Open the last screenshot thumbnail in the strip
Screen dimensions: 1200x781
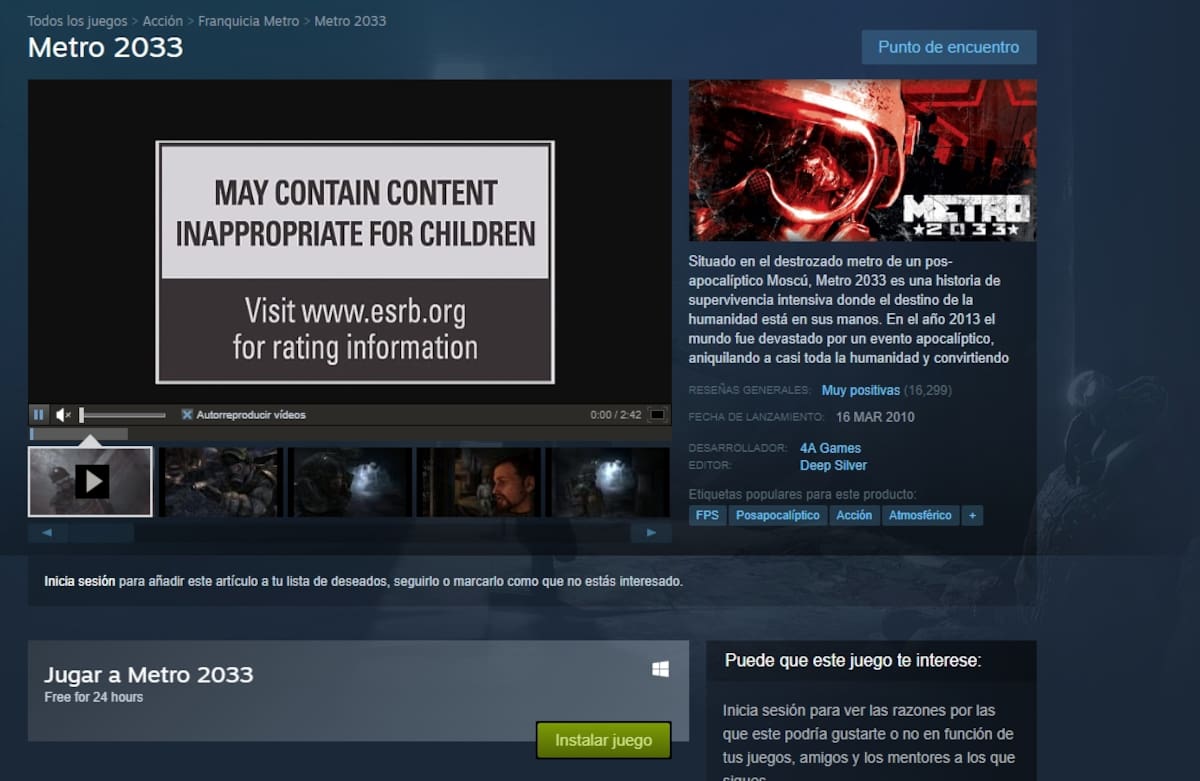coord(608,482)
